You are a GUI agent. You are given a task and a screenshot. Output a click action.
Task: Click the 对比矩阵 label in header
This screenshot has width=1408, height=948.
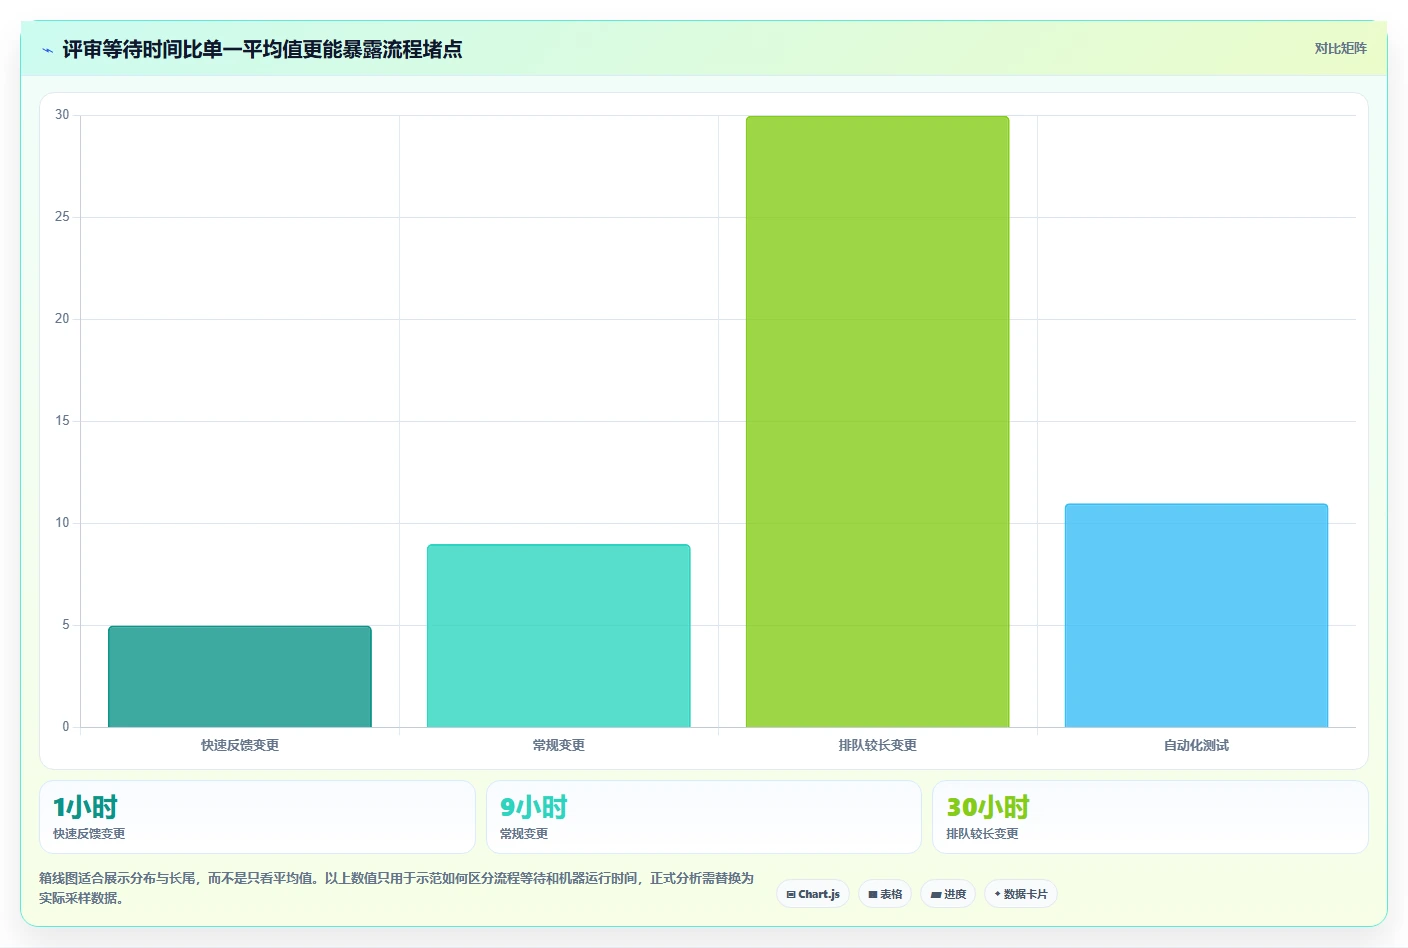coord(1340,48)
